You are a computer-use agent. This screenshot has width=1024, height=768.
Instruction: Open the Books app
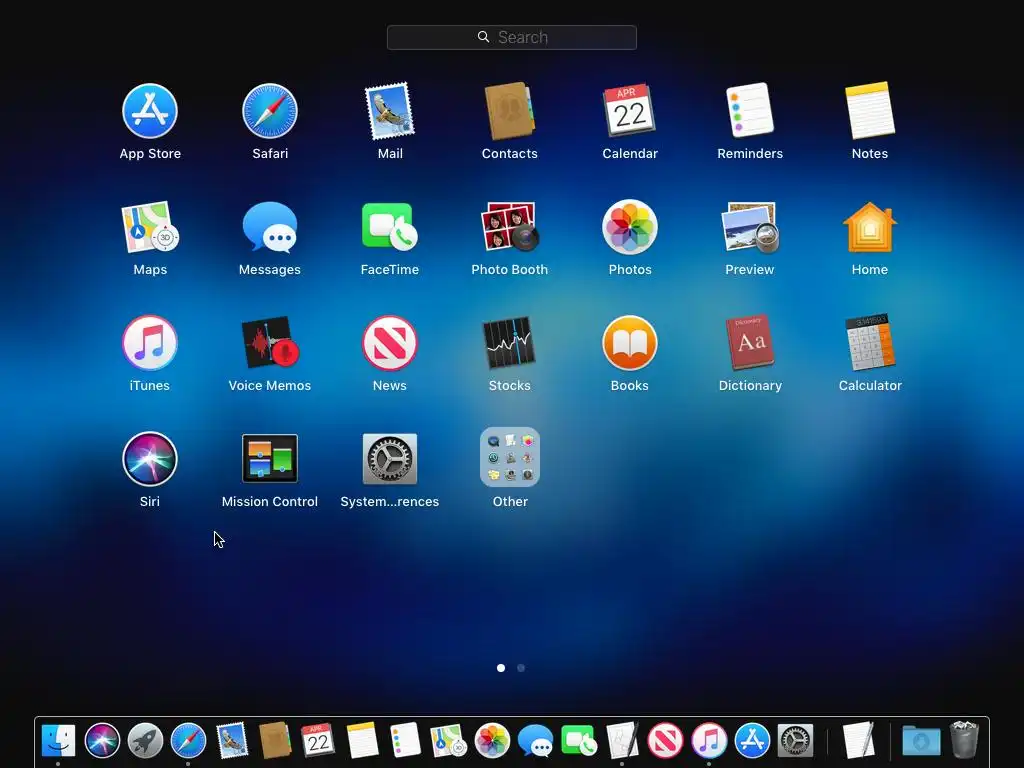(x=630, y=343)
